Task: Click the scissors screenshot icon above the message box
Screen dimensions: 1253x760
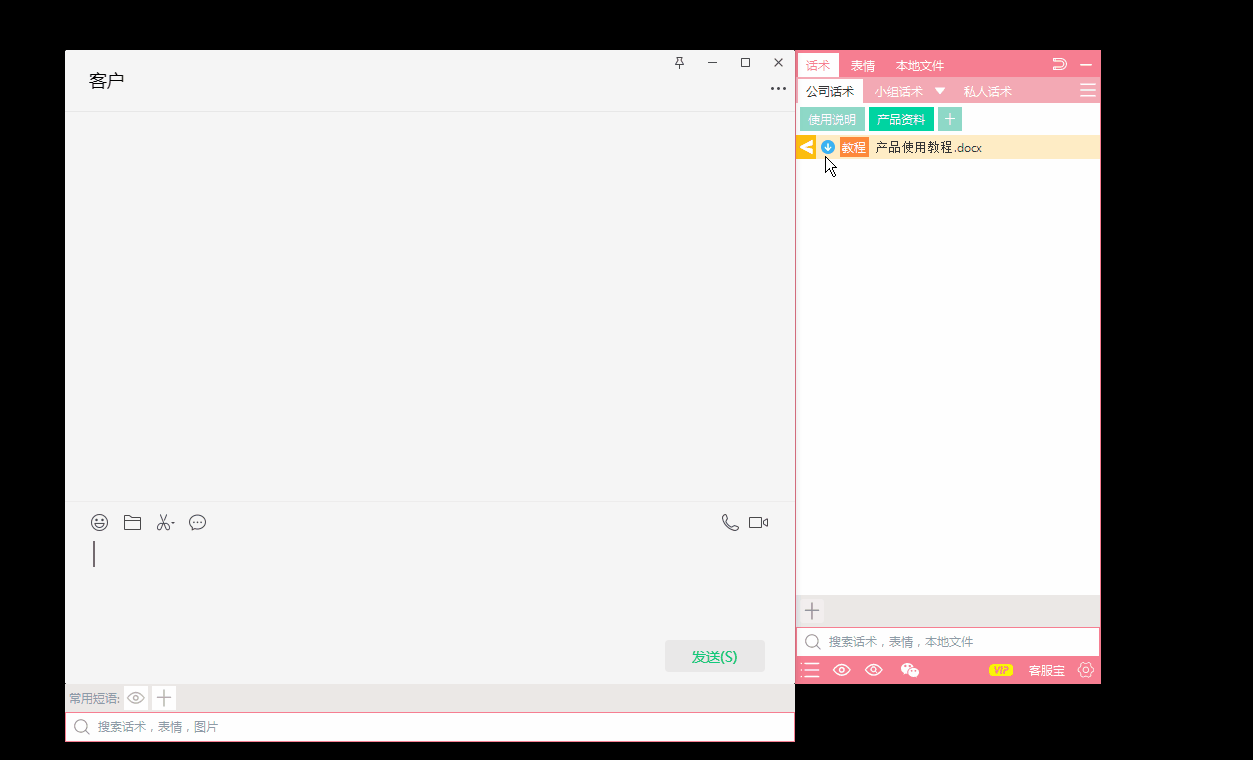Action: pyautogui.click(x=164, y=522)
